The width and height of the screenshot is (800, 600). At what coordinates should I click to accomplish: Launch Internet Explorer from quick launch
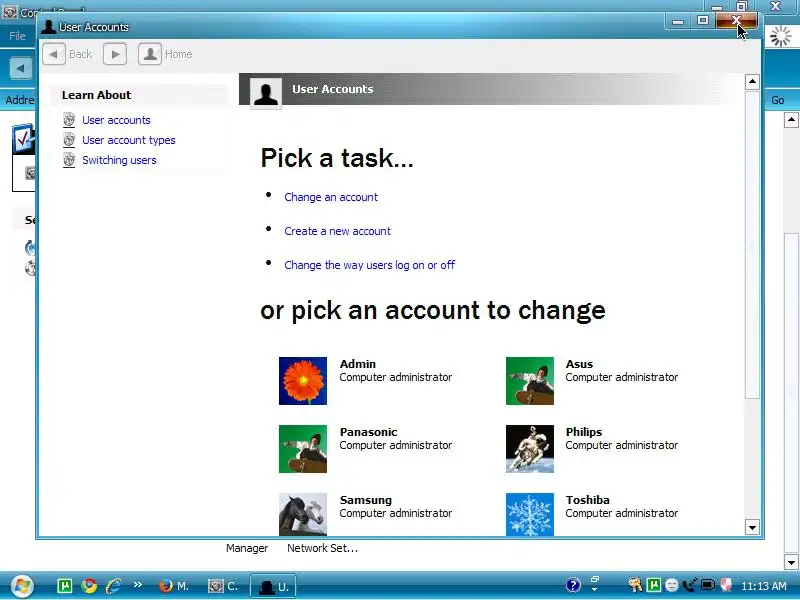pyautogui.click(x=113, y=586)
